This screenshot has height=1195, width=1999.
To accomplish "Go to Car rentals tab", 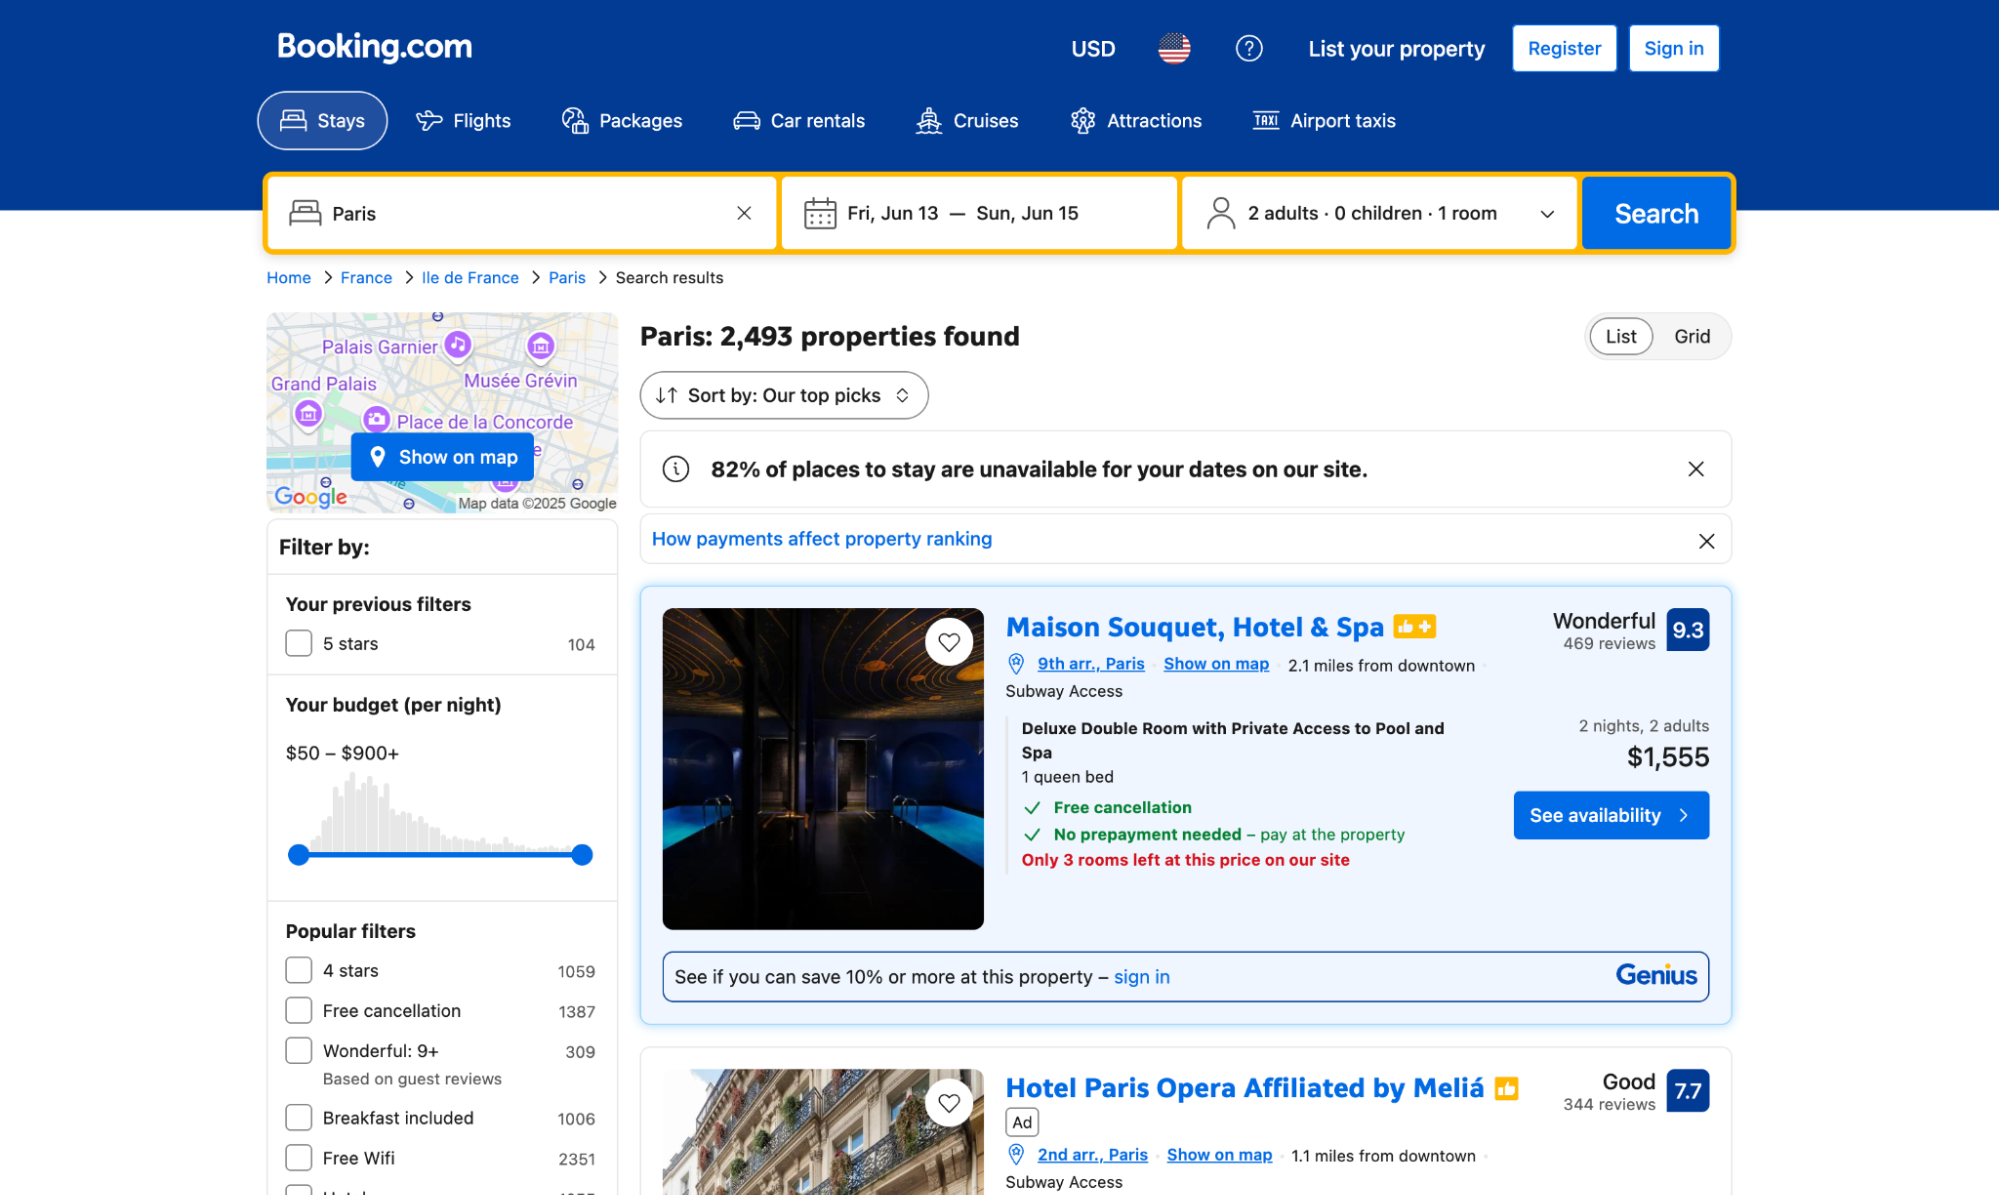I will click(x=798, y=120).
